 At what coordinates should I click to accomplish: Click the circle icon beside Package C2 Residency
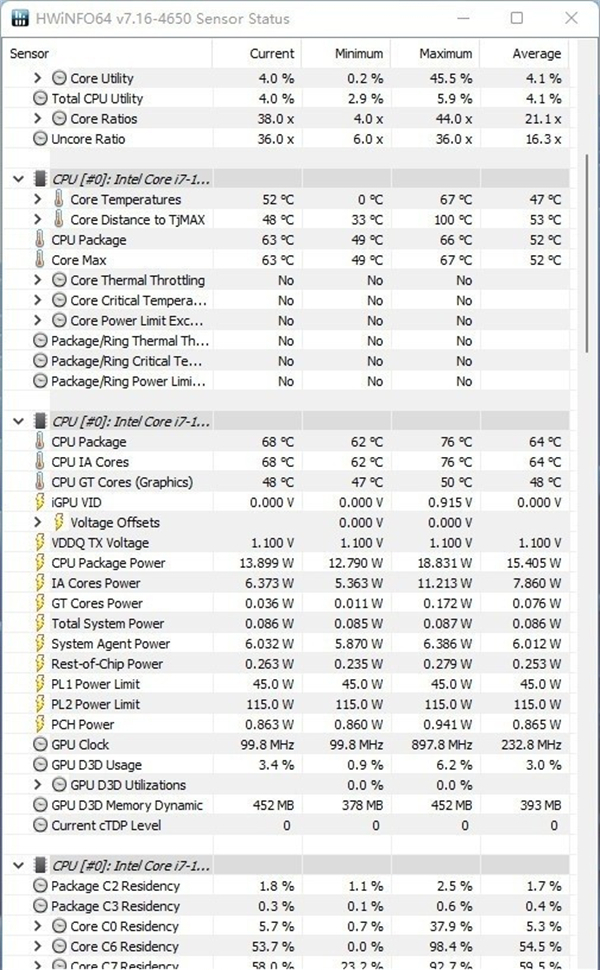coord(40,886)
